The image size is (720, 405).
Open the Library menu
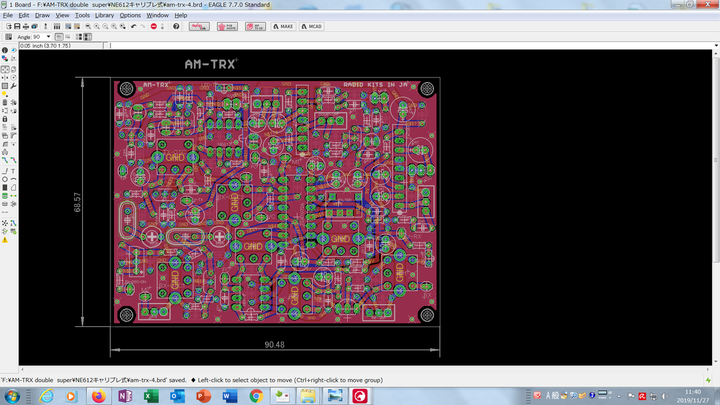pos(104,16)
